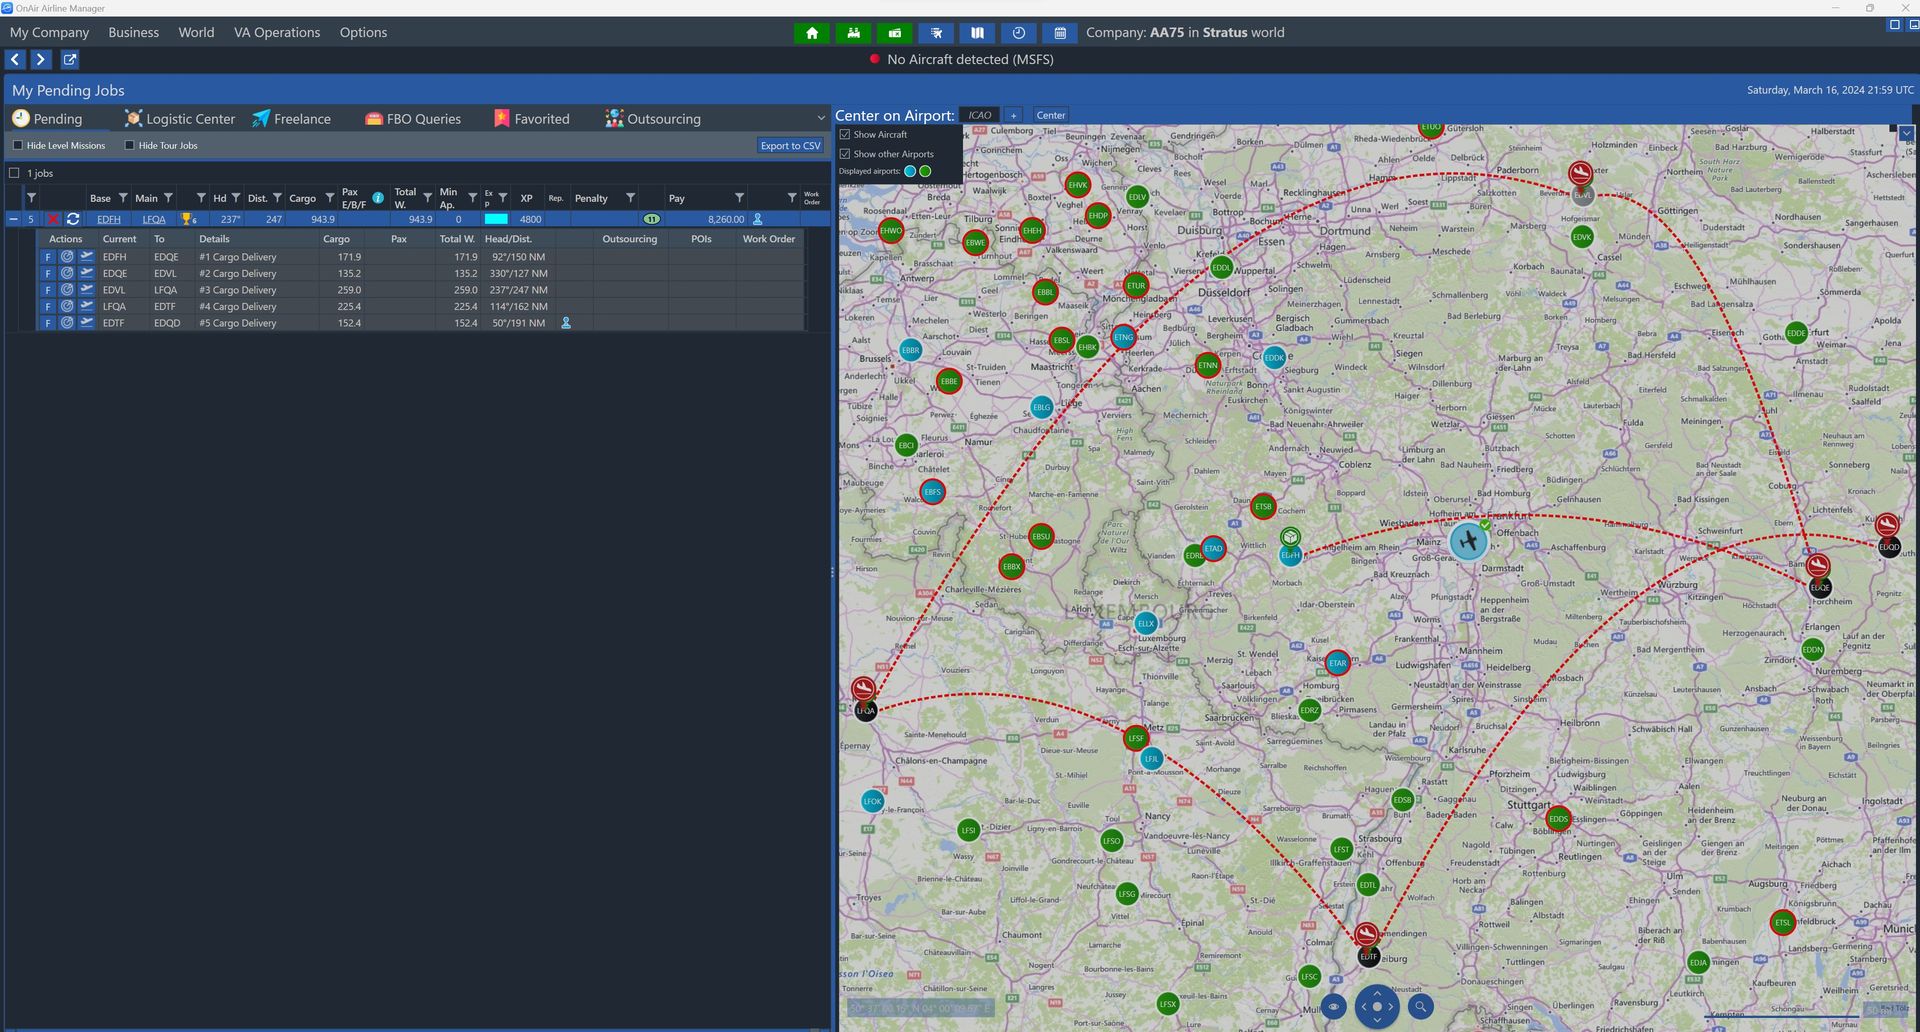Uncheck Show Aircraft on the map
This screenshot has height=1032, width=1920.
[845, 135]
